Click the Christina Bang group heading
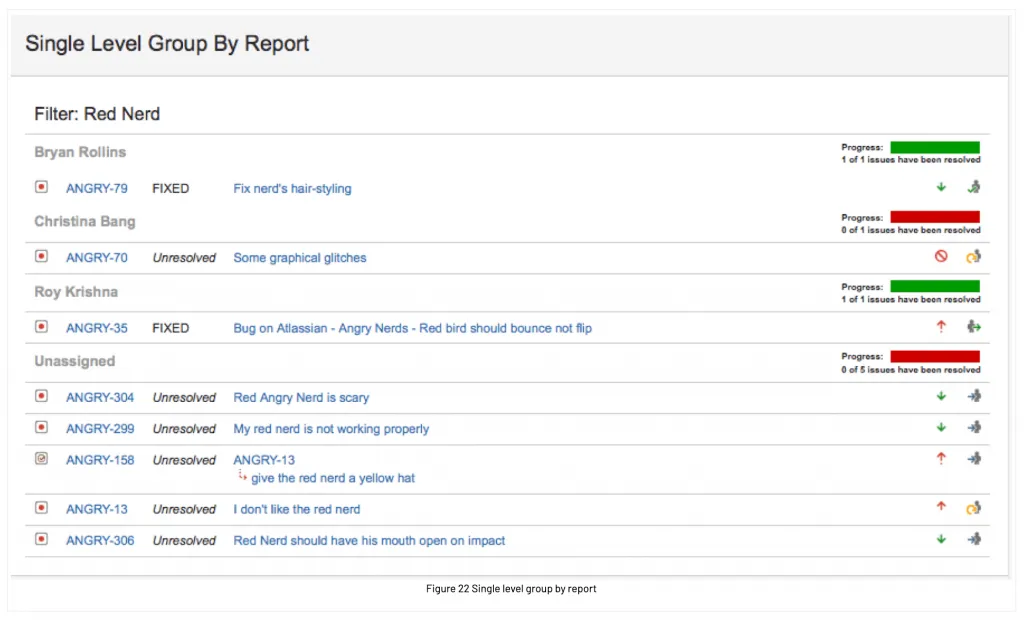Screen dimensions: 1024x620 (85, 221)
